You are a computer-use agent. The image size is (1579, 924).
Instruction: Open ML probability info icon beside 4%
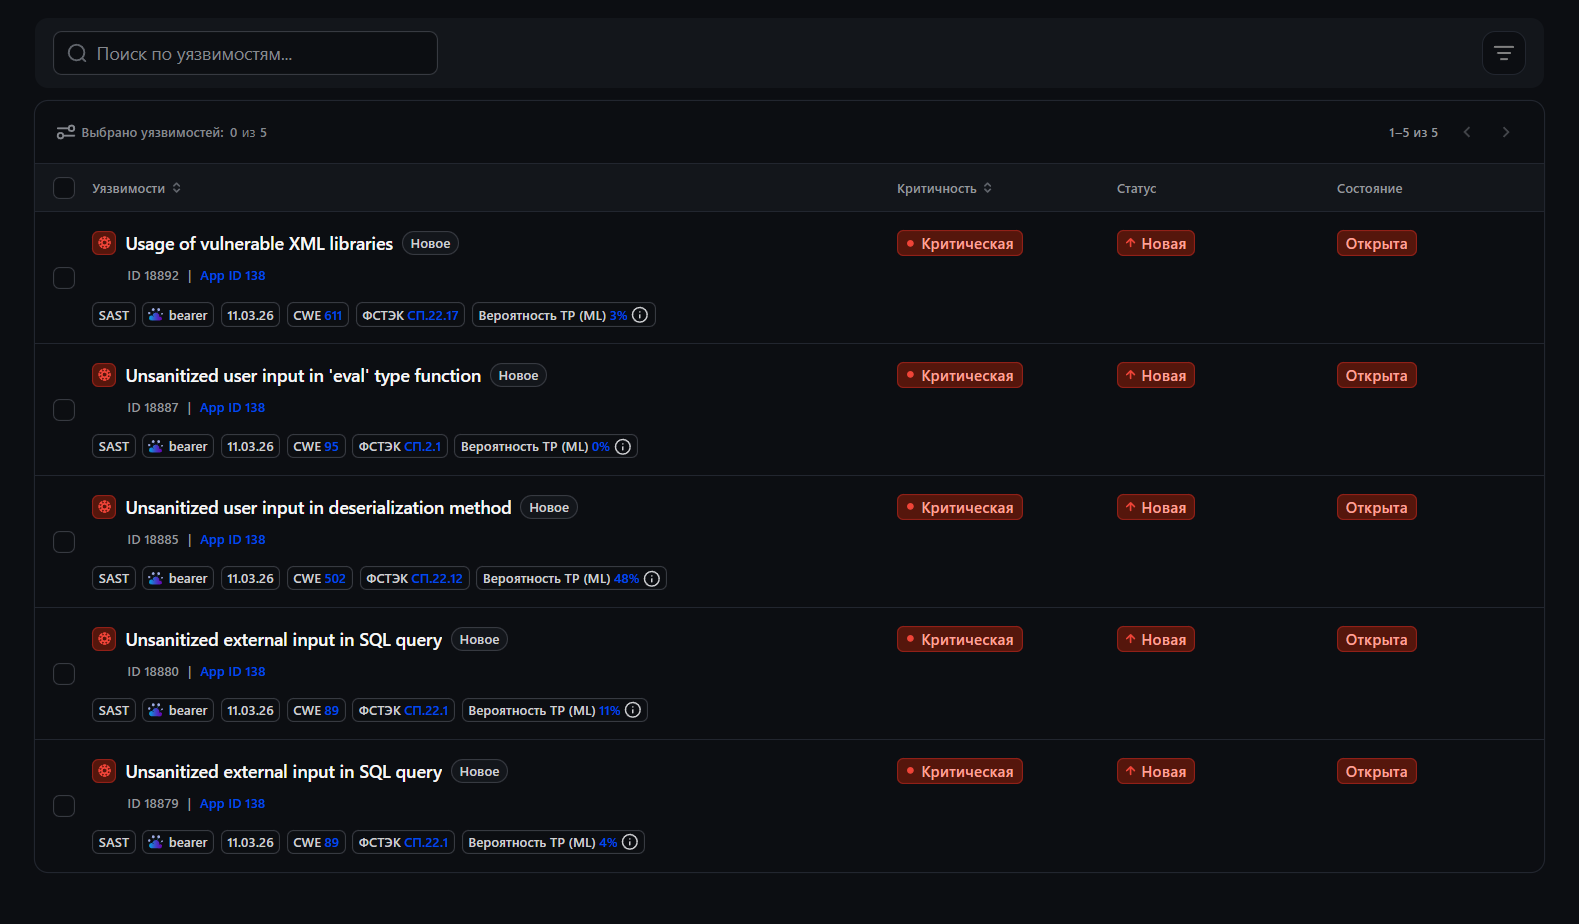pos(630,843)
